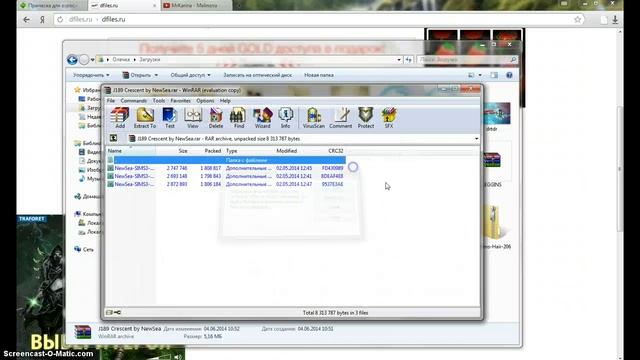Click the Comment icon in WinRAR

340,118
